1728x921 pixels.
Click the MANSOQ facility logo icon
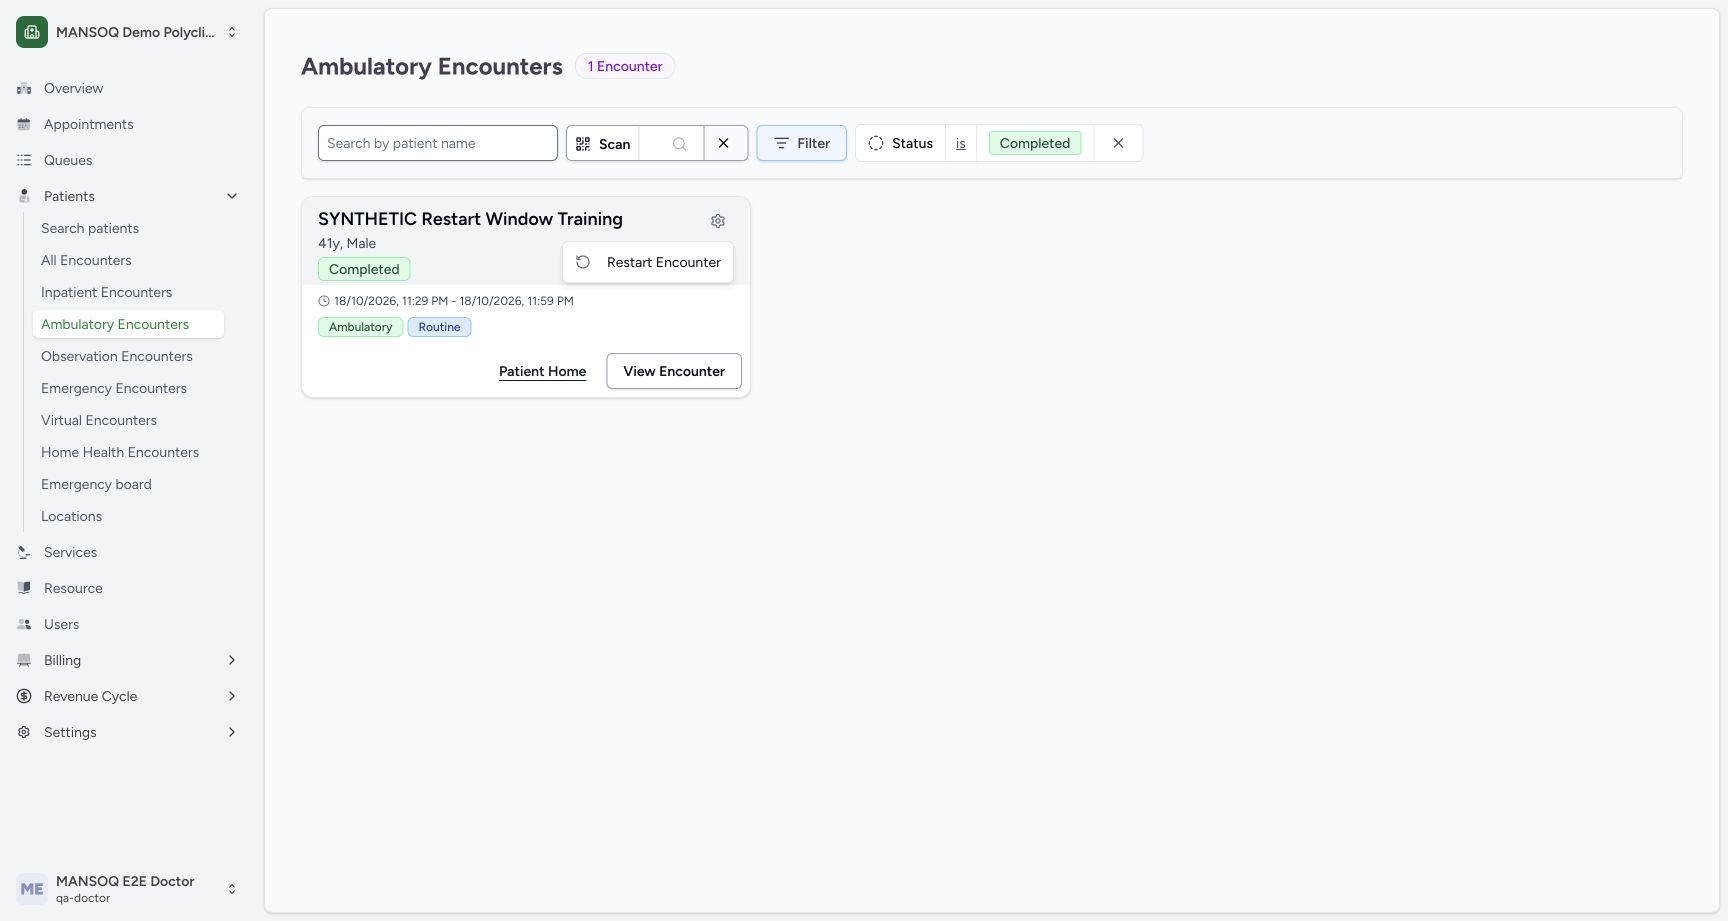click(x=32, y=32)
